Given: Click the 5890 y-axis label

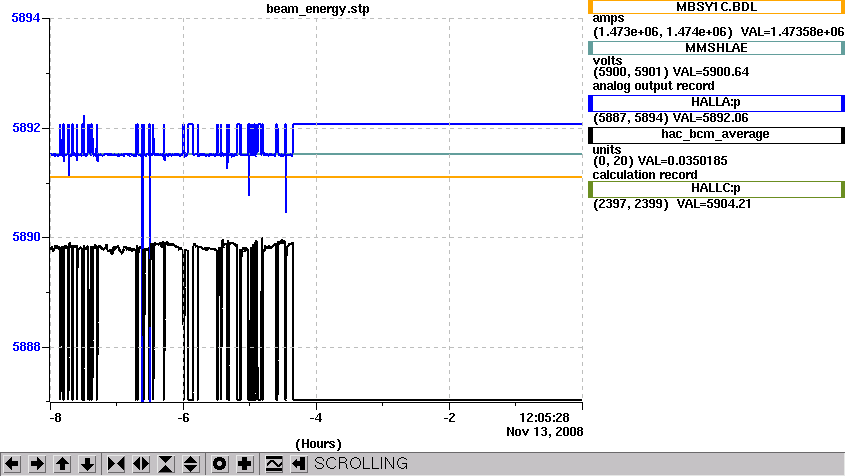Looking at the screenshot, I should pyautogui.click(x=26, y=237).
